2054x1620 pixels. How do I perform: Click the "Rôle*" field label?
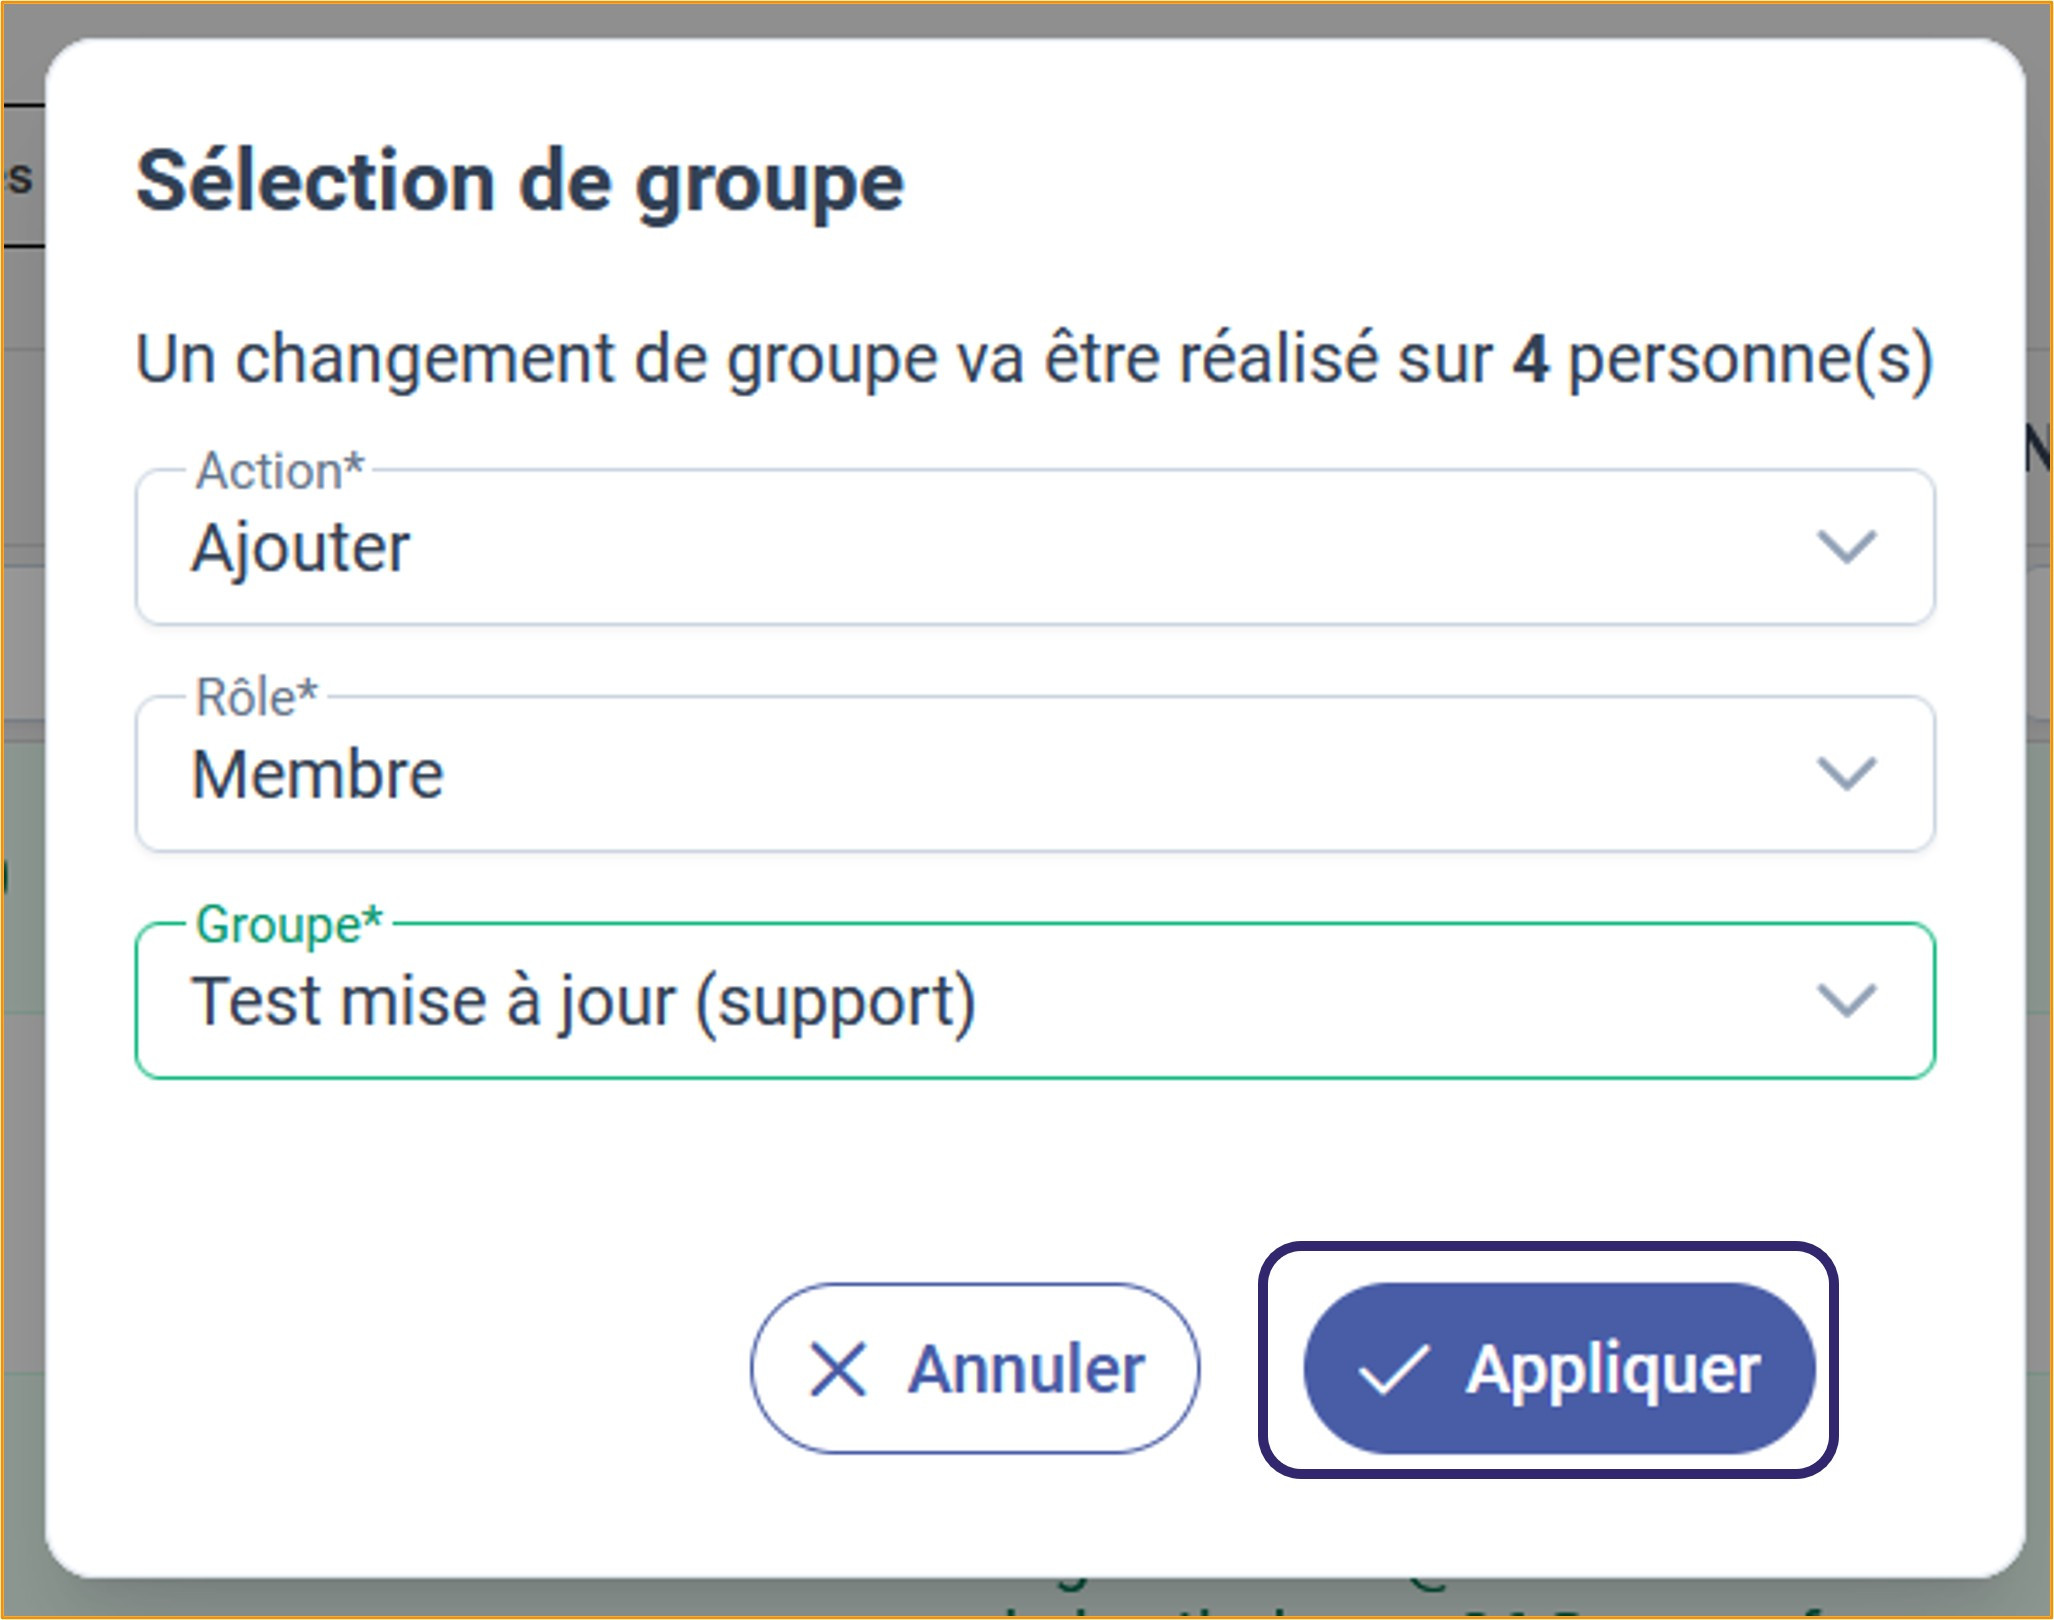(x=257, y=697)
